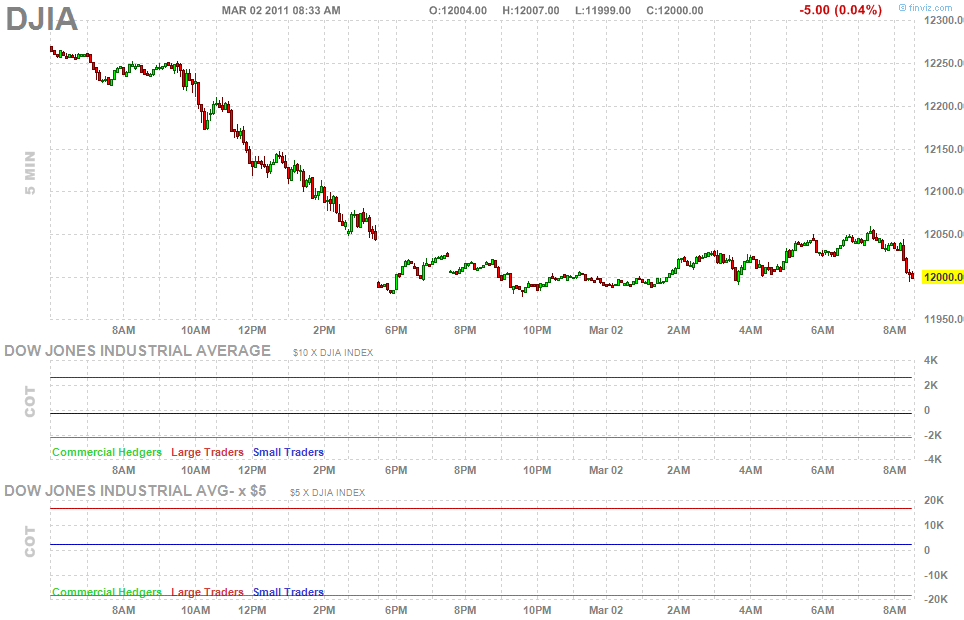Click the red Large Traders line in $10 chart
The image size is (964, 620).
(x=481, y=378)
